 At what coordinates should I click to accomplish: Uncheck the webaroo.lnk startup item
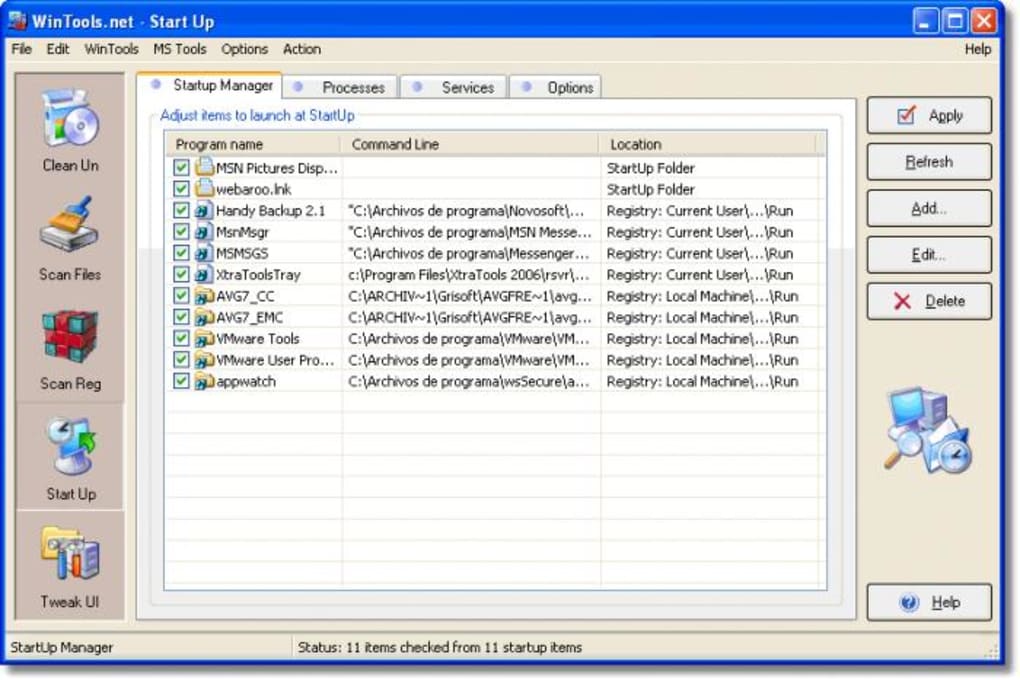(181, 189)
